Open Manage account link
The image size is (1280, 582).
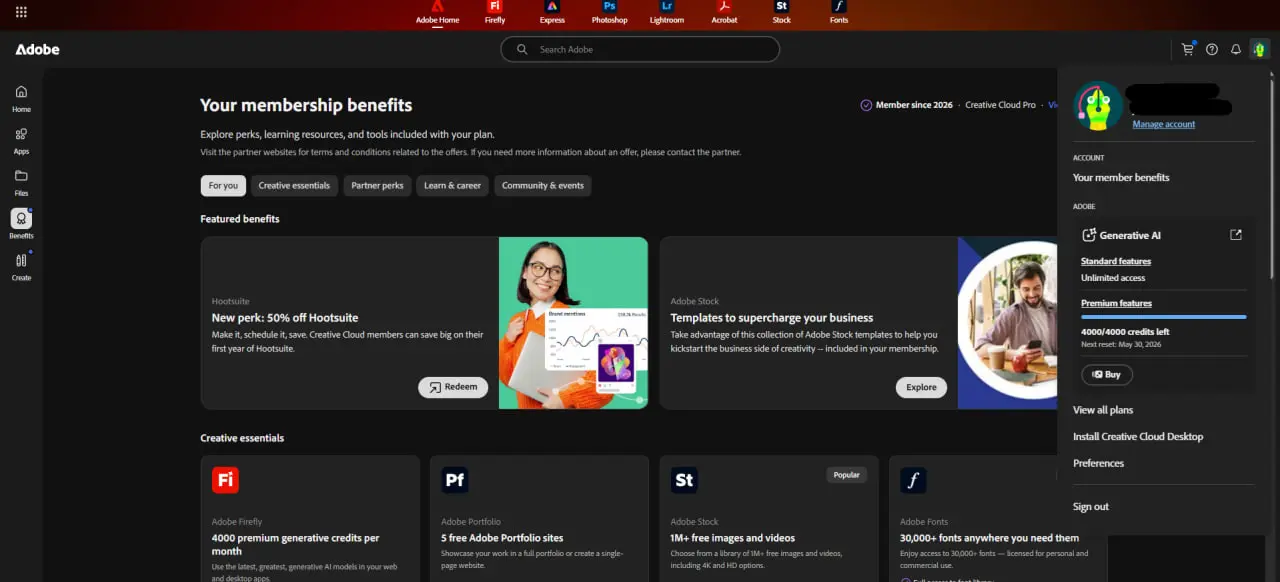click(x=1164, y=124)
